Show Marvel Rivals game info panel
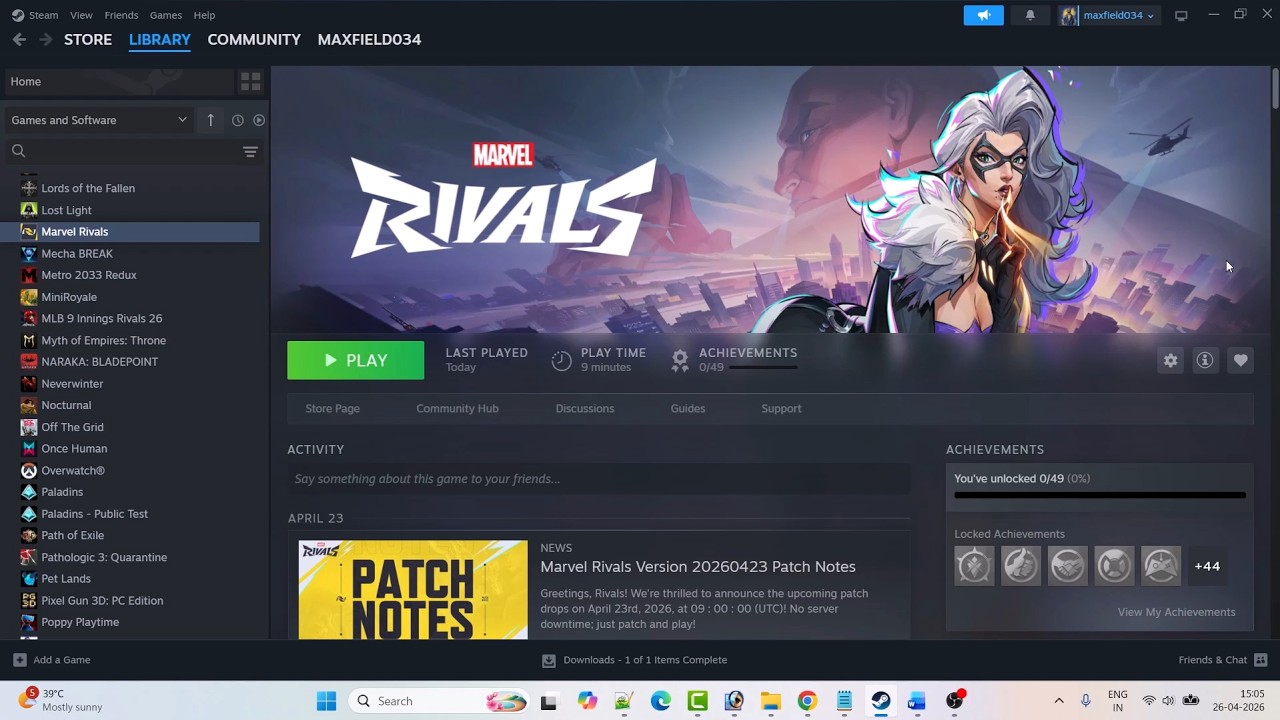Viewport: 1280px width, 720px height. point(1205,360)
